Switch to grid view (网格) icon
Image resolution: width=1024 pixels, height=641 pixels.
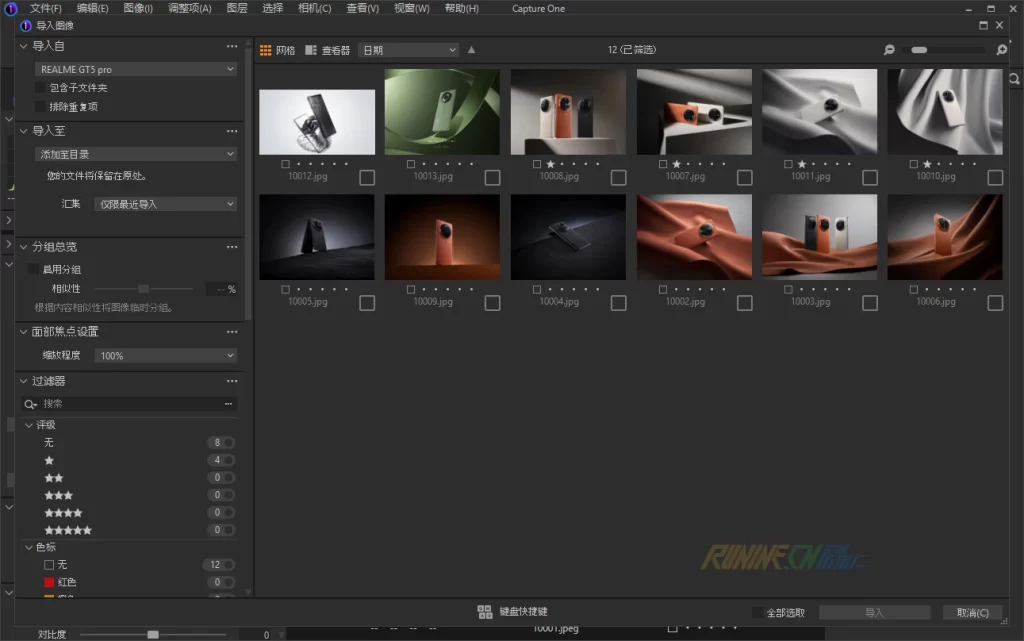pyautogui.click(x=266, y=50)
